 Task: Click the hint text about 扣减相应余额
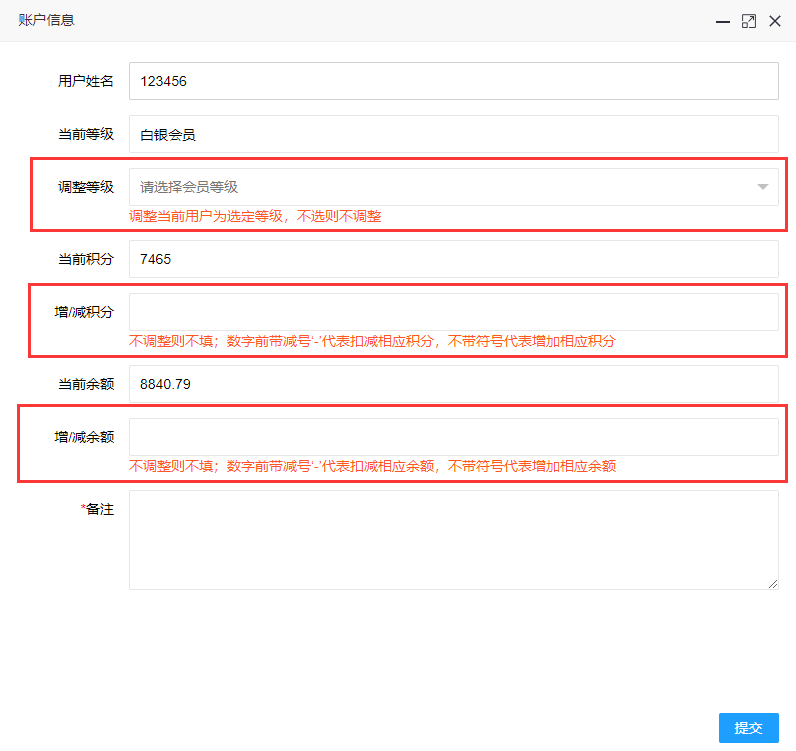click(x=372, y=466)
